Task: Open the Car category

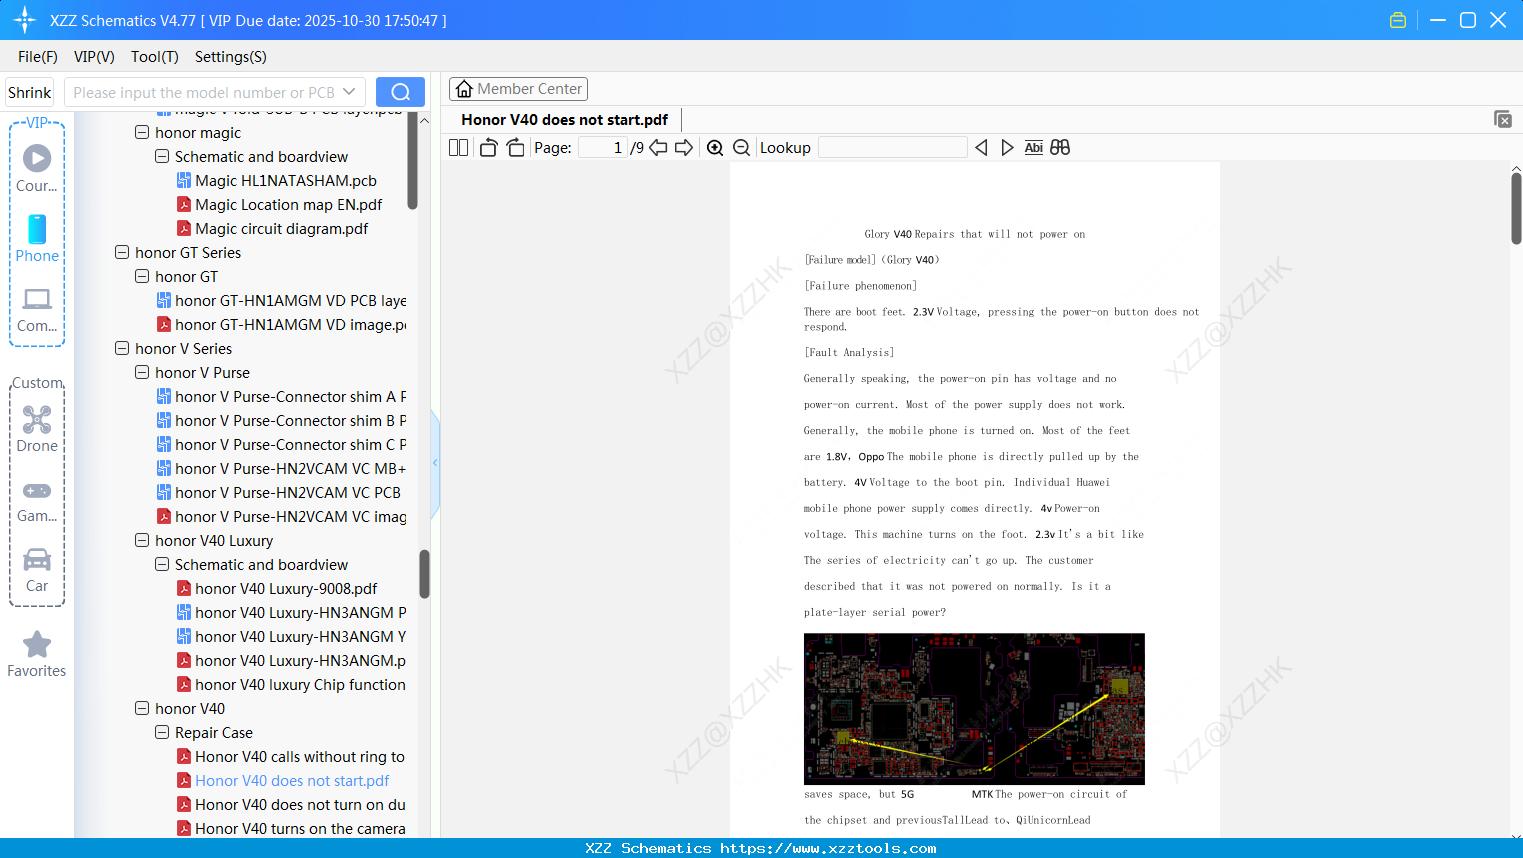Action: click(x=37, y=570)
